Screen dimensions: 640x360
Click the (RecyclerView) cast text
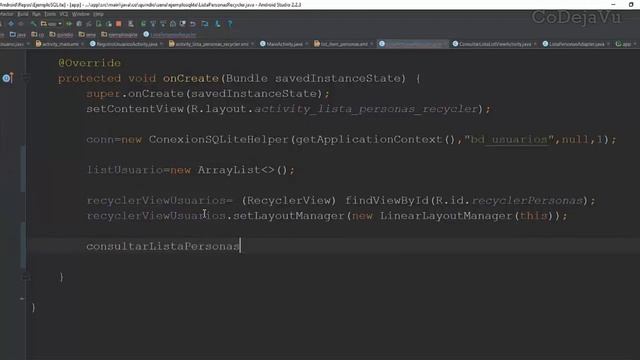(x=289, y=200)
